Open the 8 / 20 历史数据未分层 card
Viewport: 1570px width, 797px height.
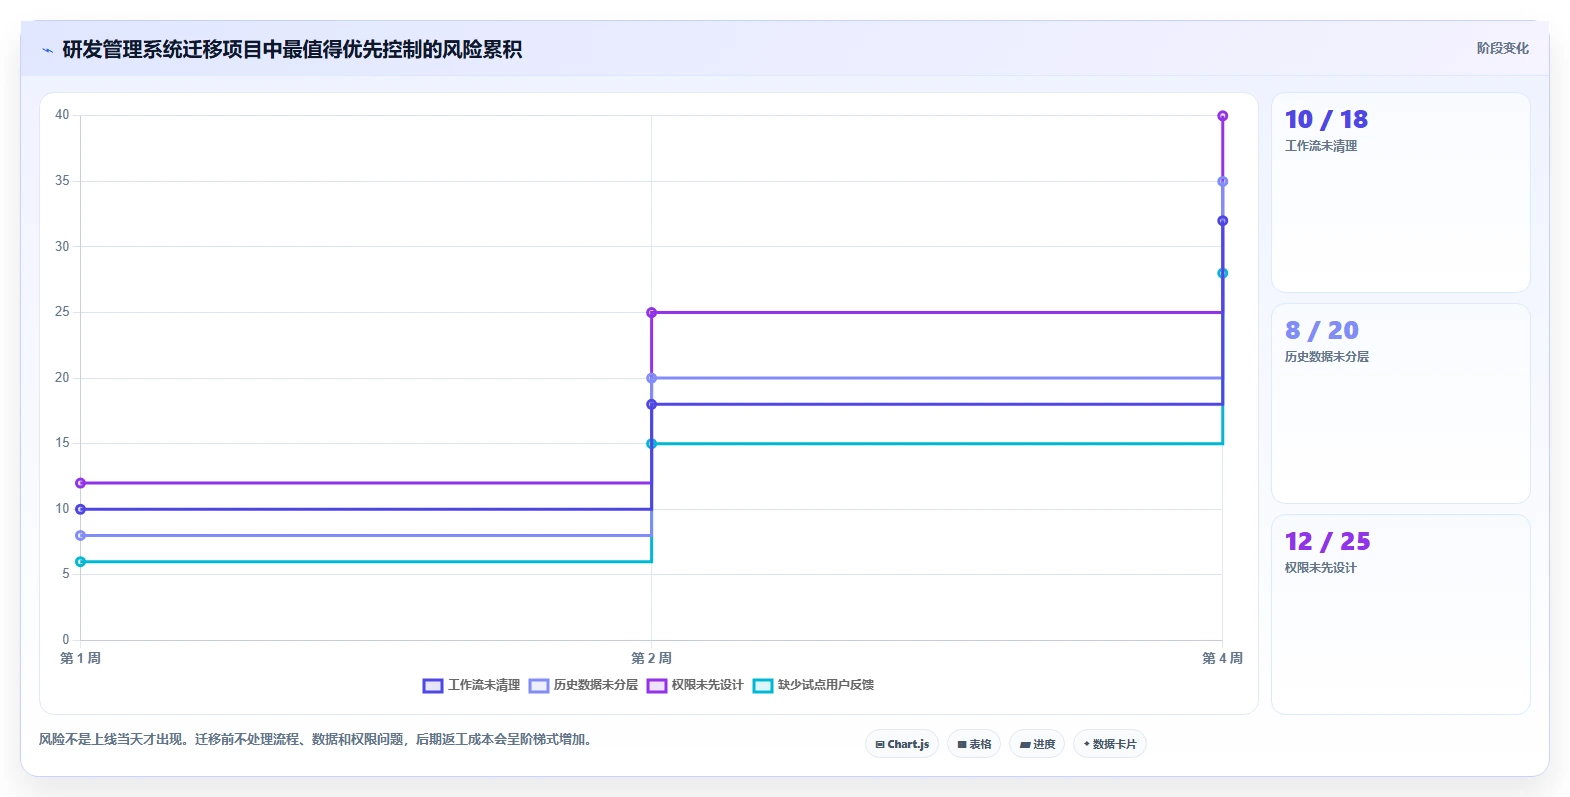pos(1401,404)
